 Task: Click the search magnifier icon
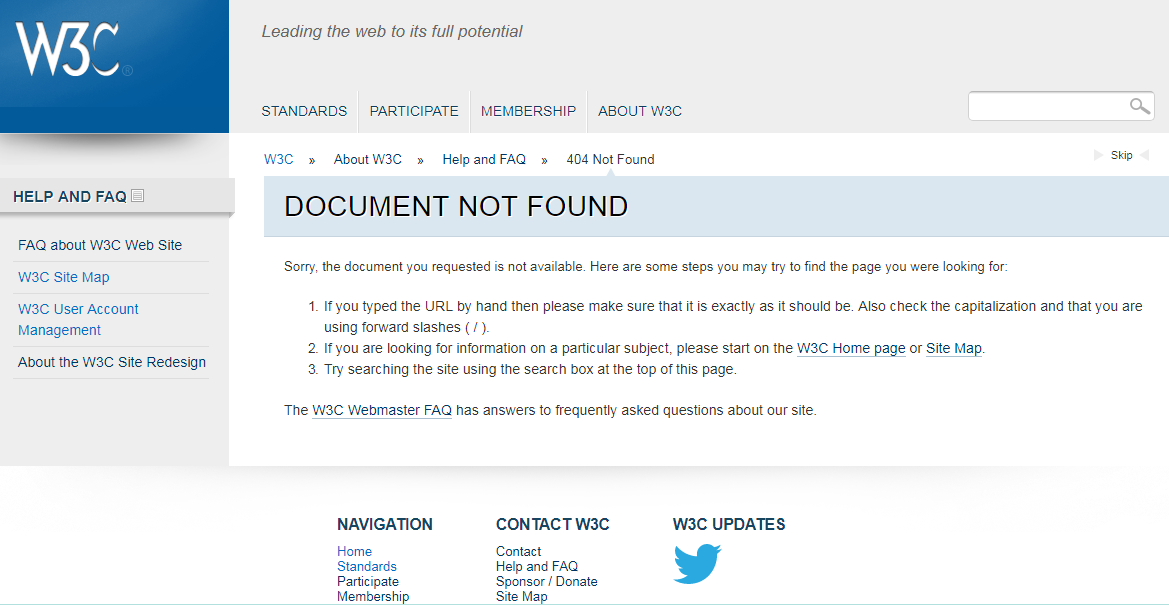click(1139, 106)
